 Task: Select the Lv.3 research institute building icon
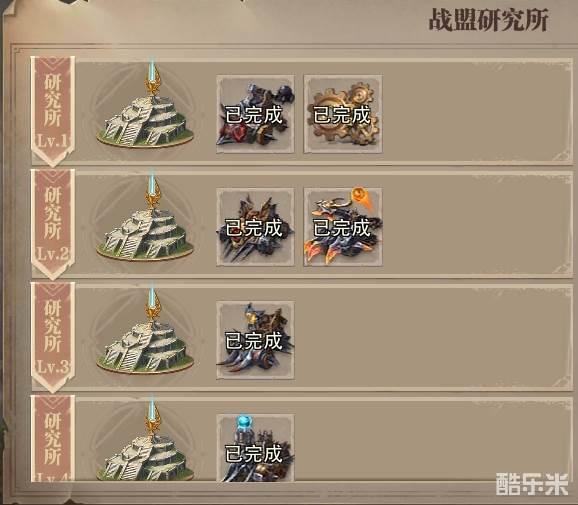tap(145, 332)
